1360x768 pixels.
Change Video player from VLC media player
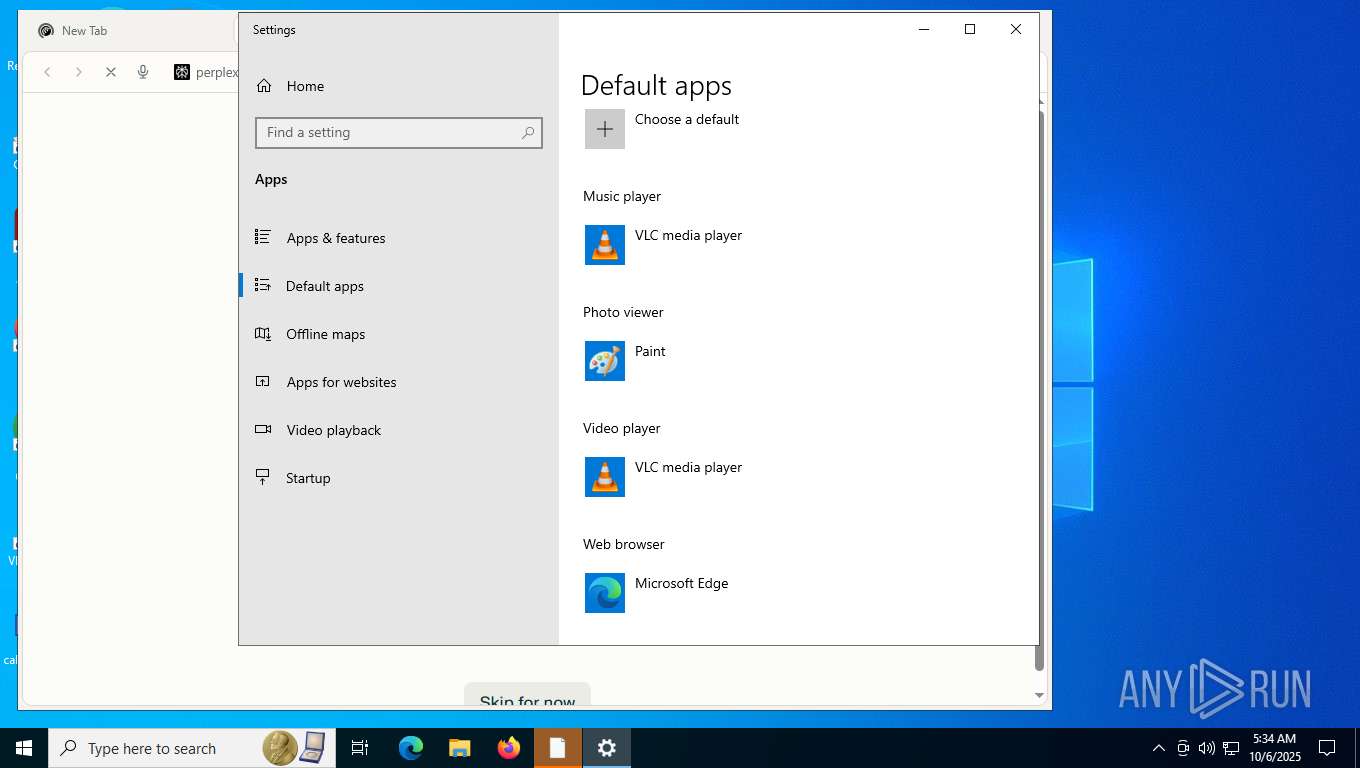688,467
